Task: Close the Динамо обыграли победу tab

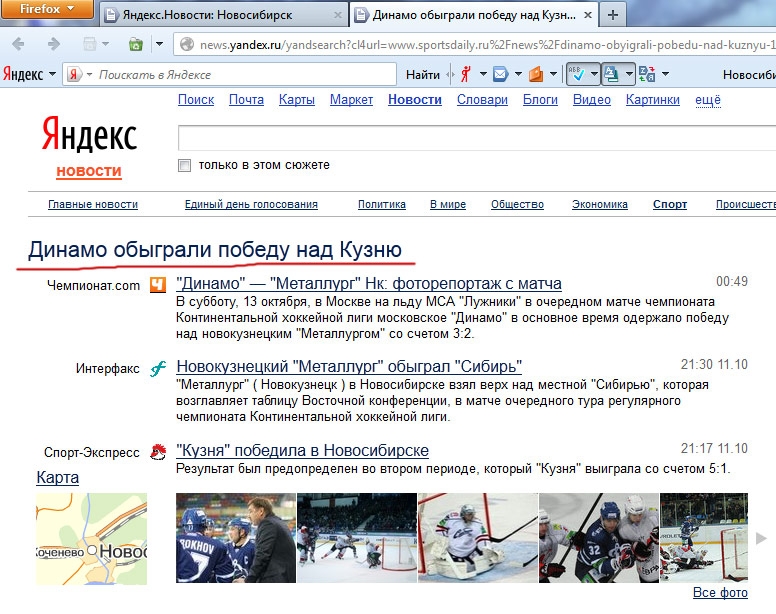Action: [588, 15]
